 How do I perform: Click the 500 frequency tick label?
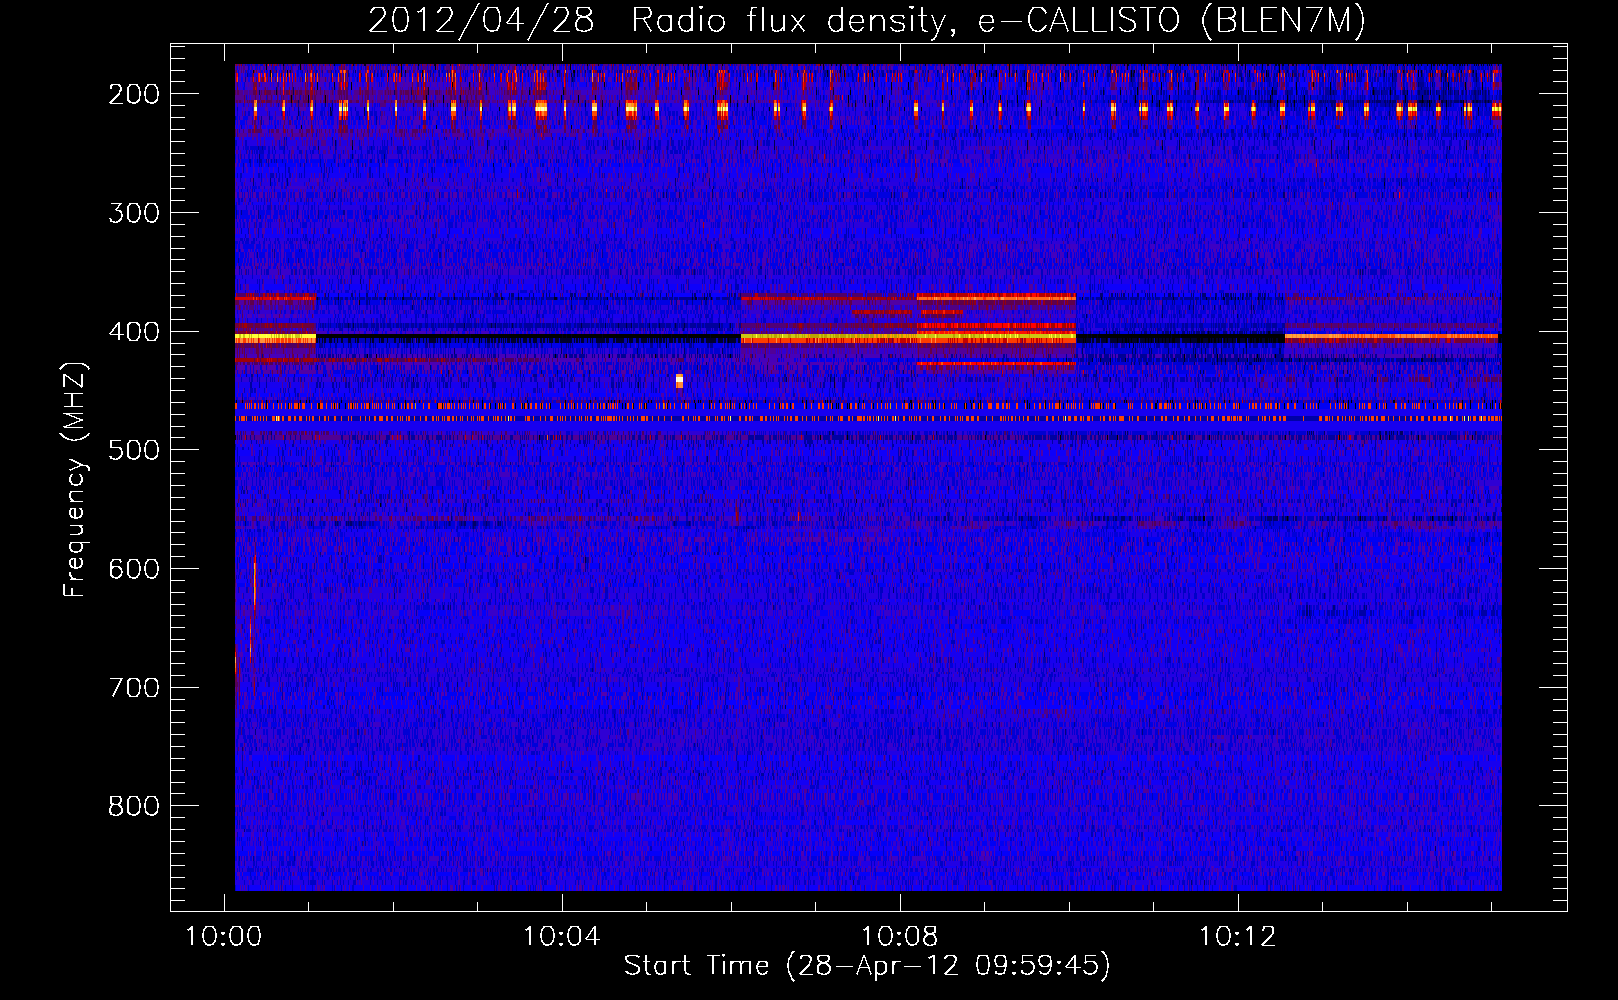tap(134, 450)
